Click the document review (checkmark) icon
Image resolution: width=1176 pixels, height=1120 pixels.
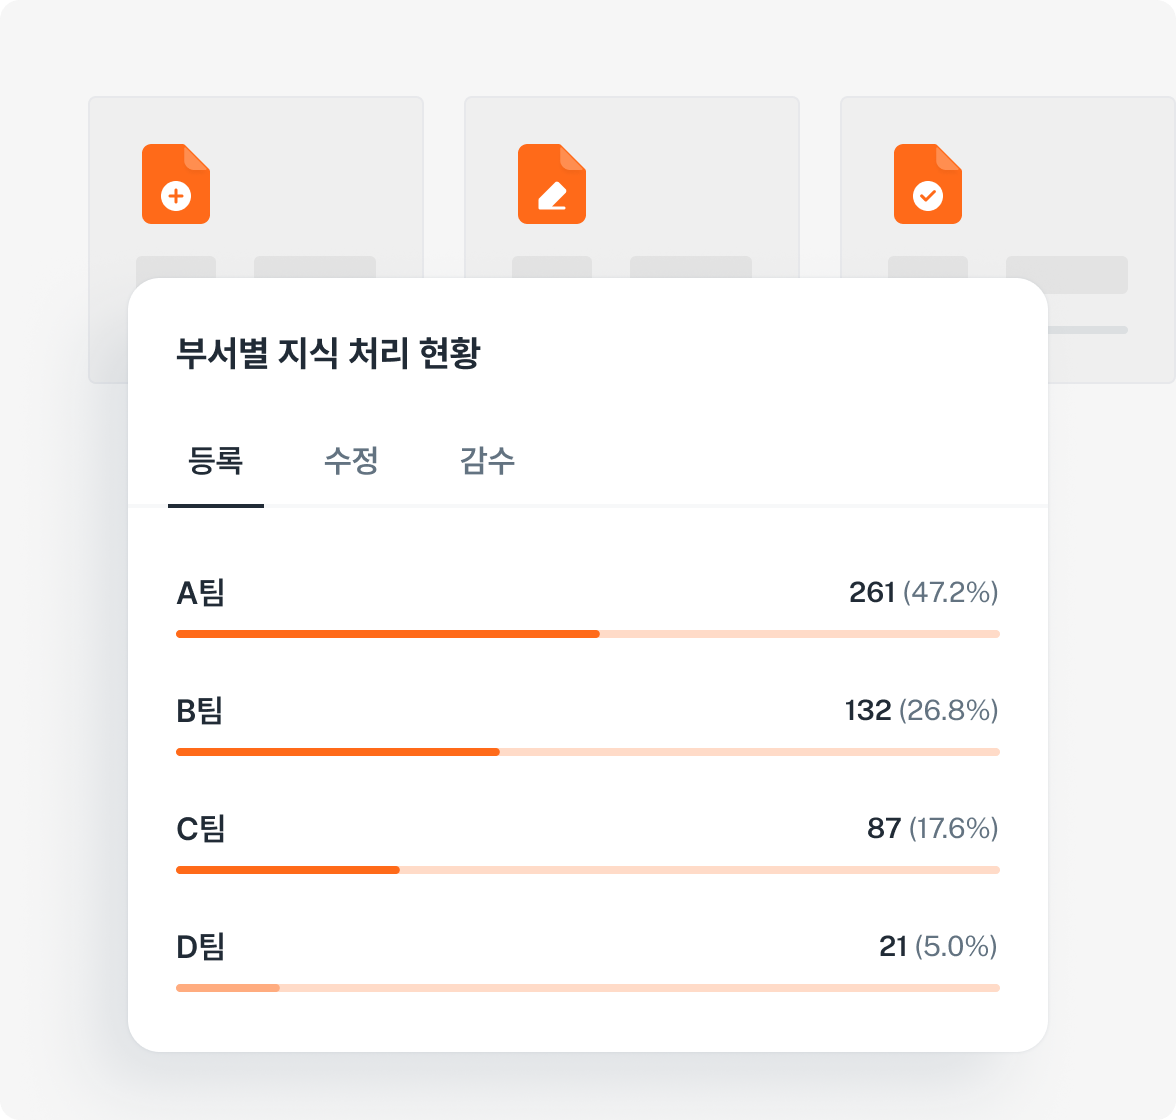point(928,184)
